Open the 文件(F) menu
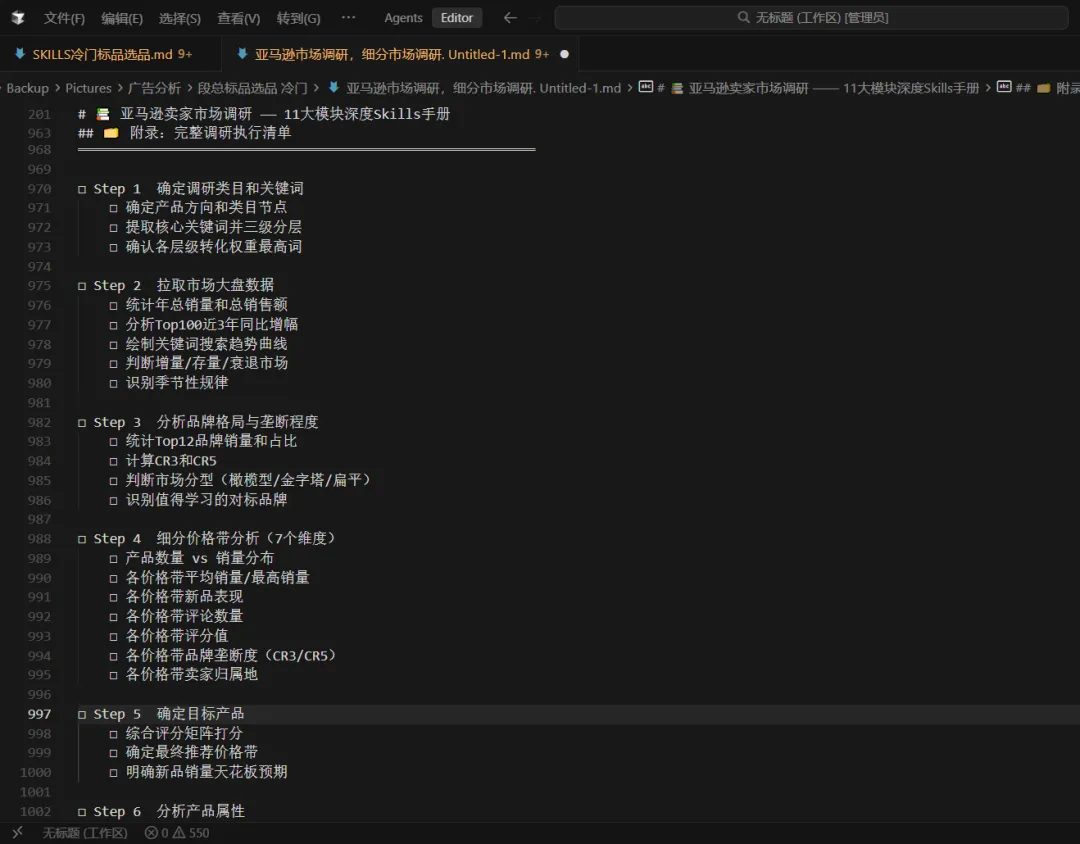The width and height of the screenshot is (1080, 844). (x=64, y=19)
